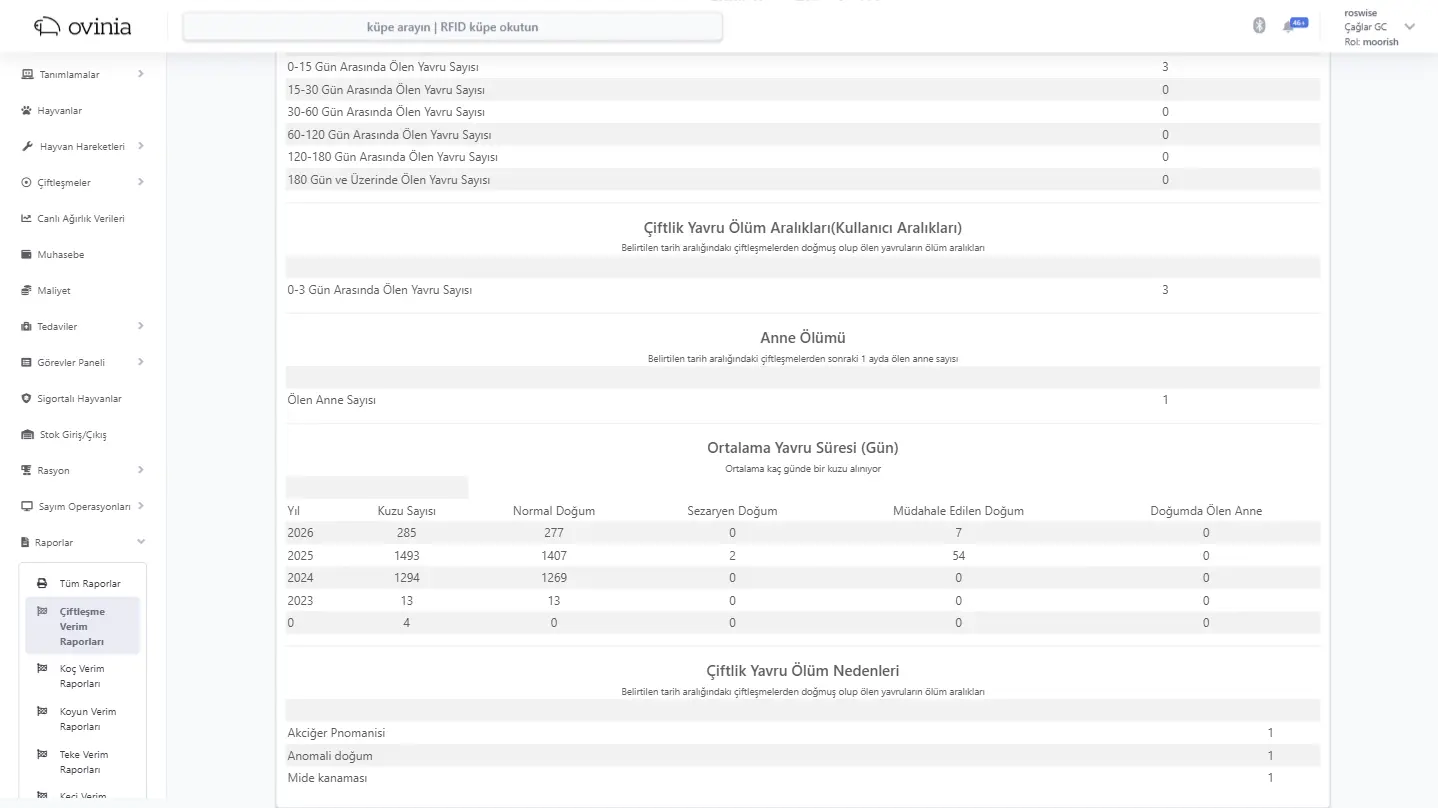1438x808 pixels.
Task: Select Çiftleşme Verim Raporları
Action: click(x=82, y=626)
